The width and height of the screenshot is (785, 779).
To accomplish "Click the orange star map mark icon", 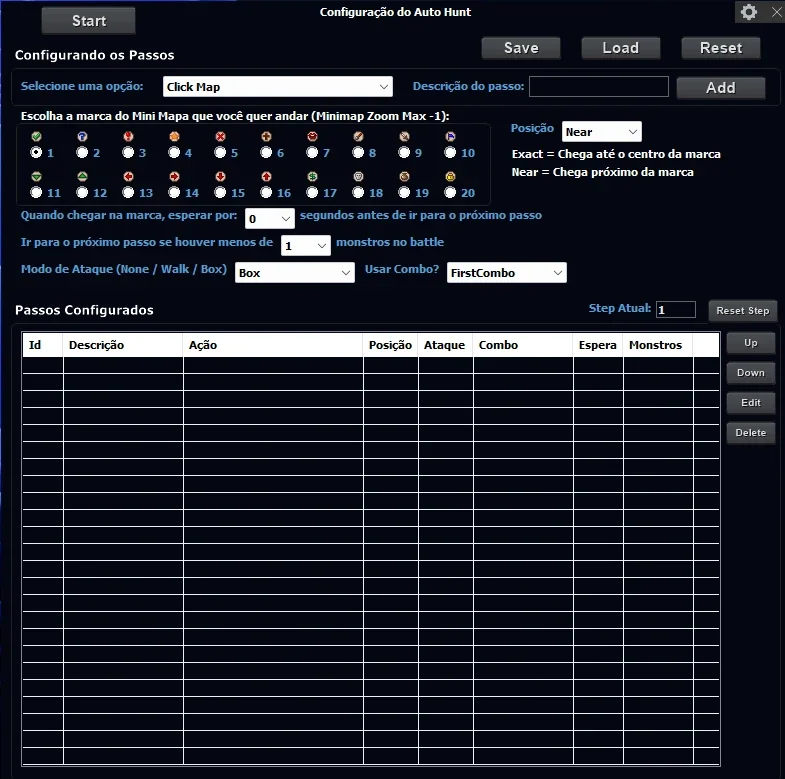I will [x=174, y=136].
